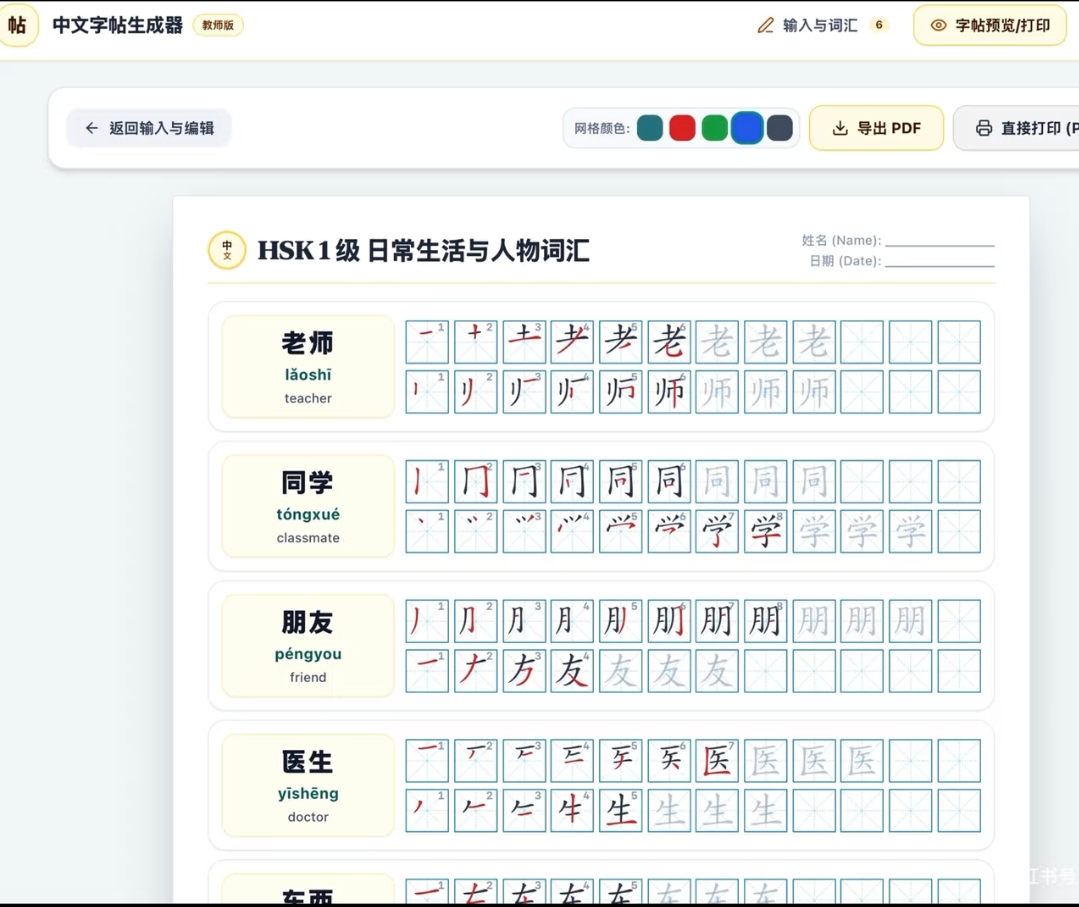Pick the blue grid color swatch

tap(747, 128)
